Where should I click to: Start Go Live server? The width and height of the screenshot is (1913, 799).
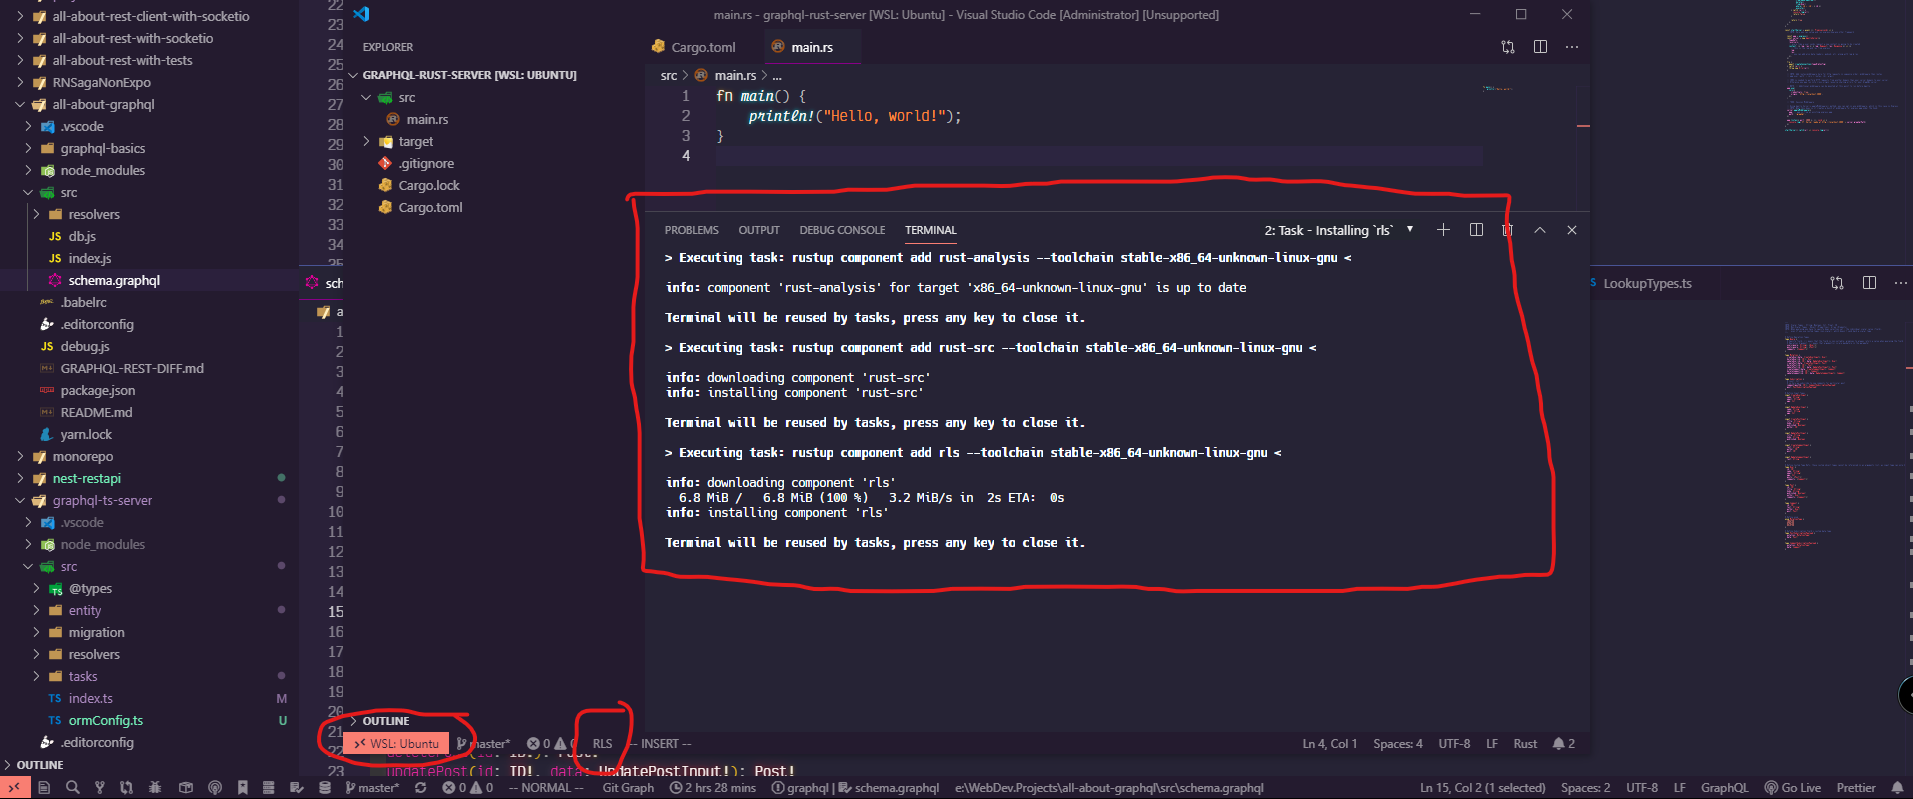pyautogui.click(x=1793, y=788)
